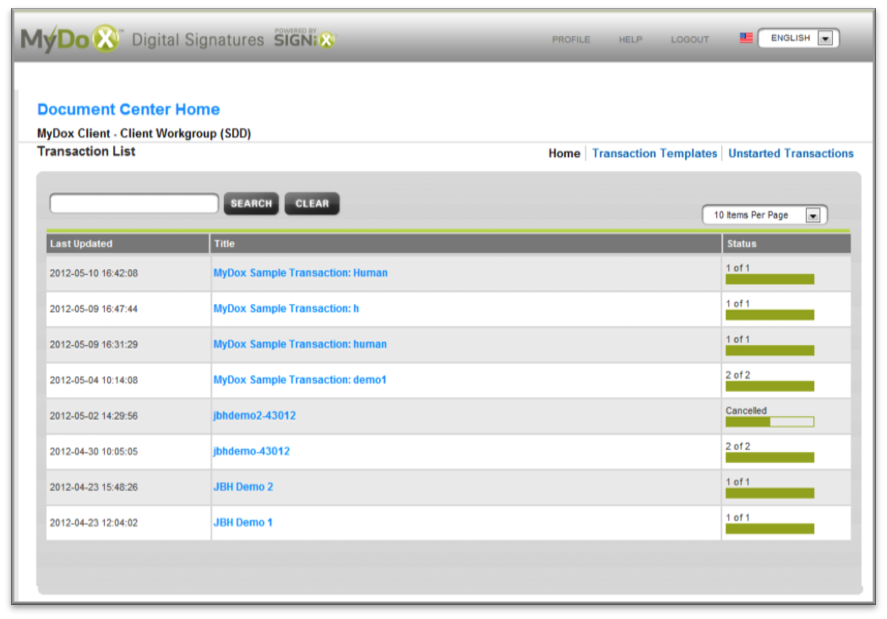Open the Help menu item
887x619 pixels.
coord(630,40)
